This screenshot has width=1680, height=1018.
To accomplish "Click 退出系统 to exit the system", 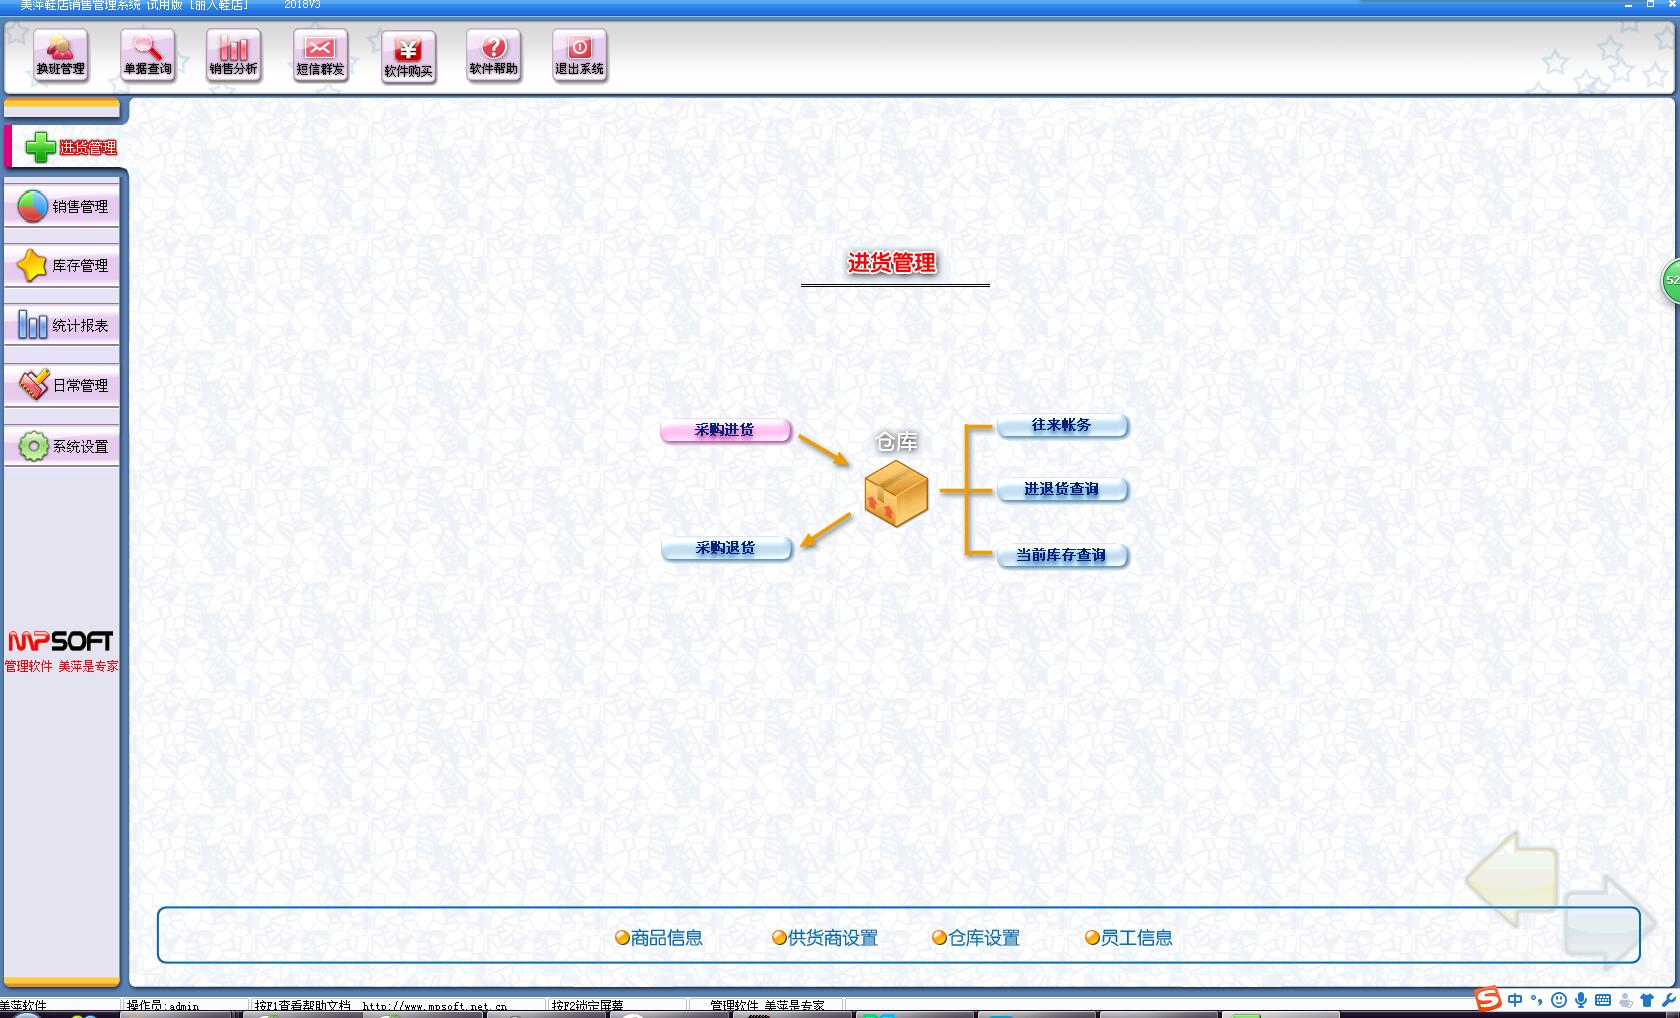I will 580,55.
